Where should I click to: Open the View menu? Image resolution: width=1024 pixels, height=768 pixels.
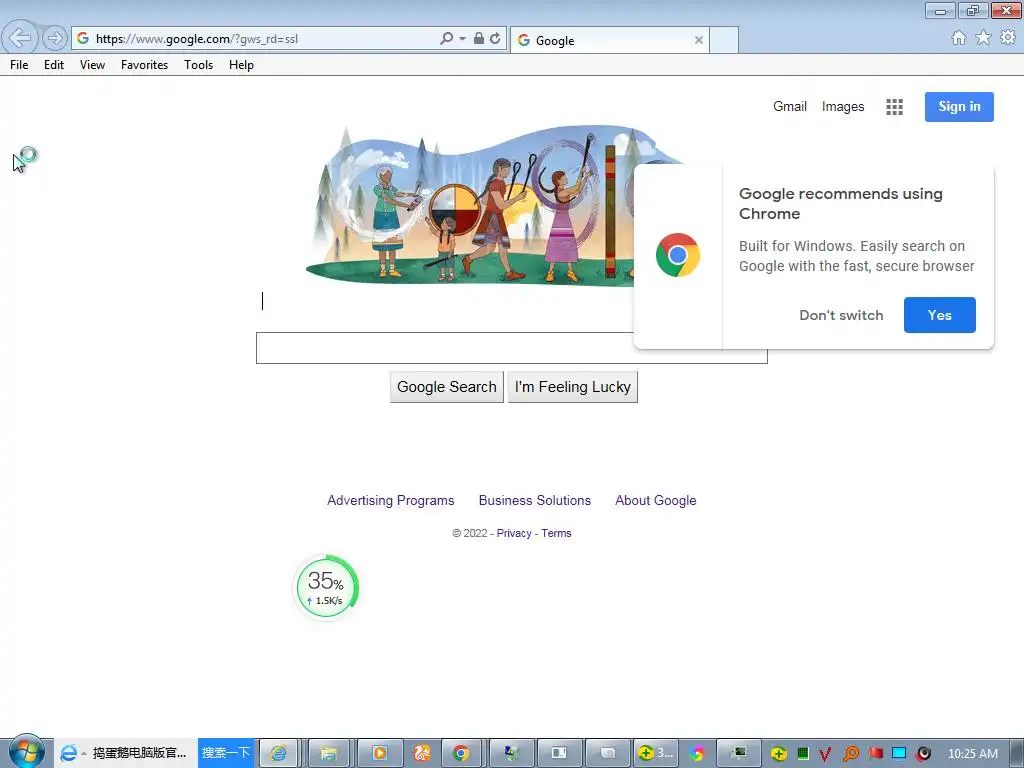[x=92, y=65]
